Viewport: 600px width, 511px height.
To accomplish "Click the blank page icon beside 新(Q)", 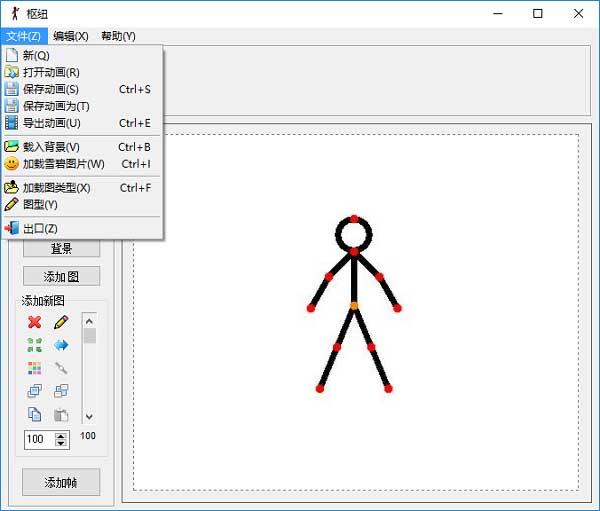I will [x=12, y=55].
